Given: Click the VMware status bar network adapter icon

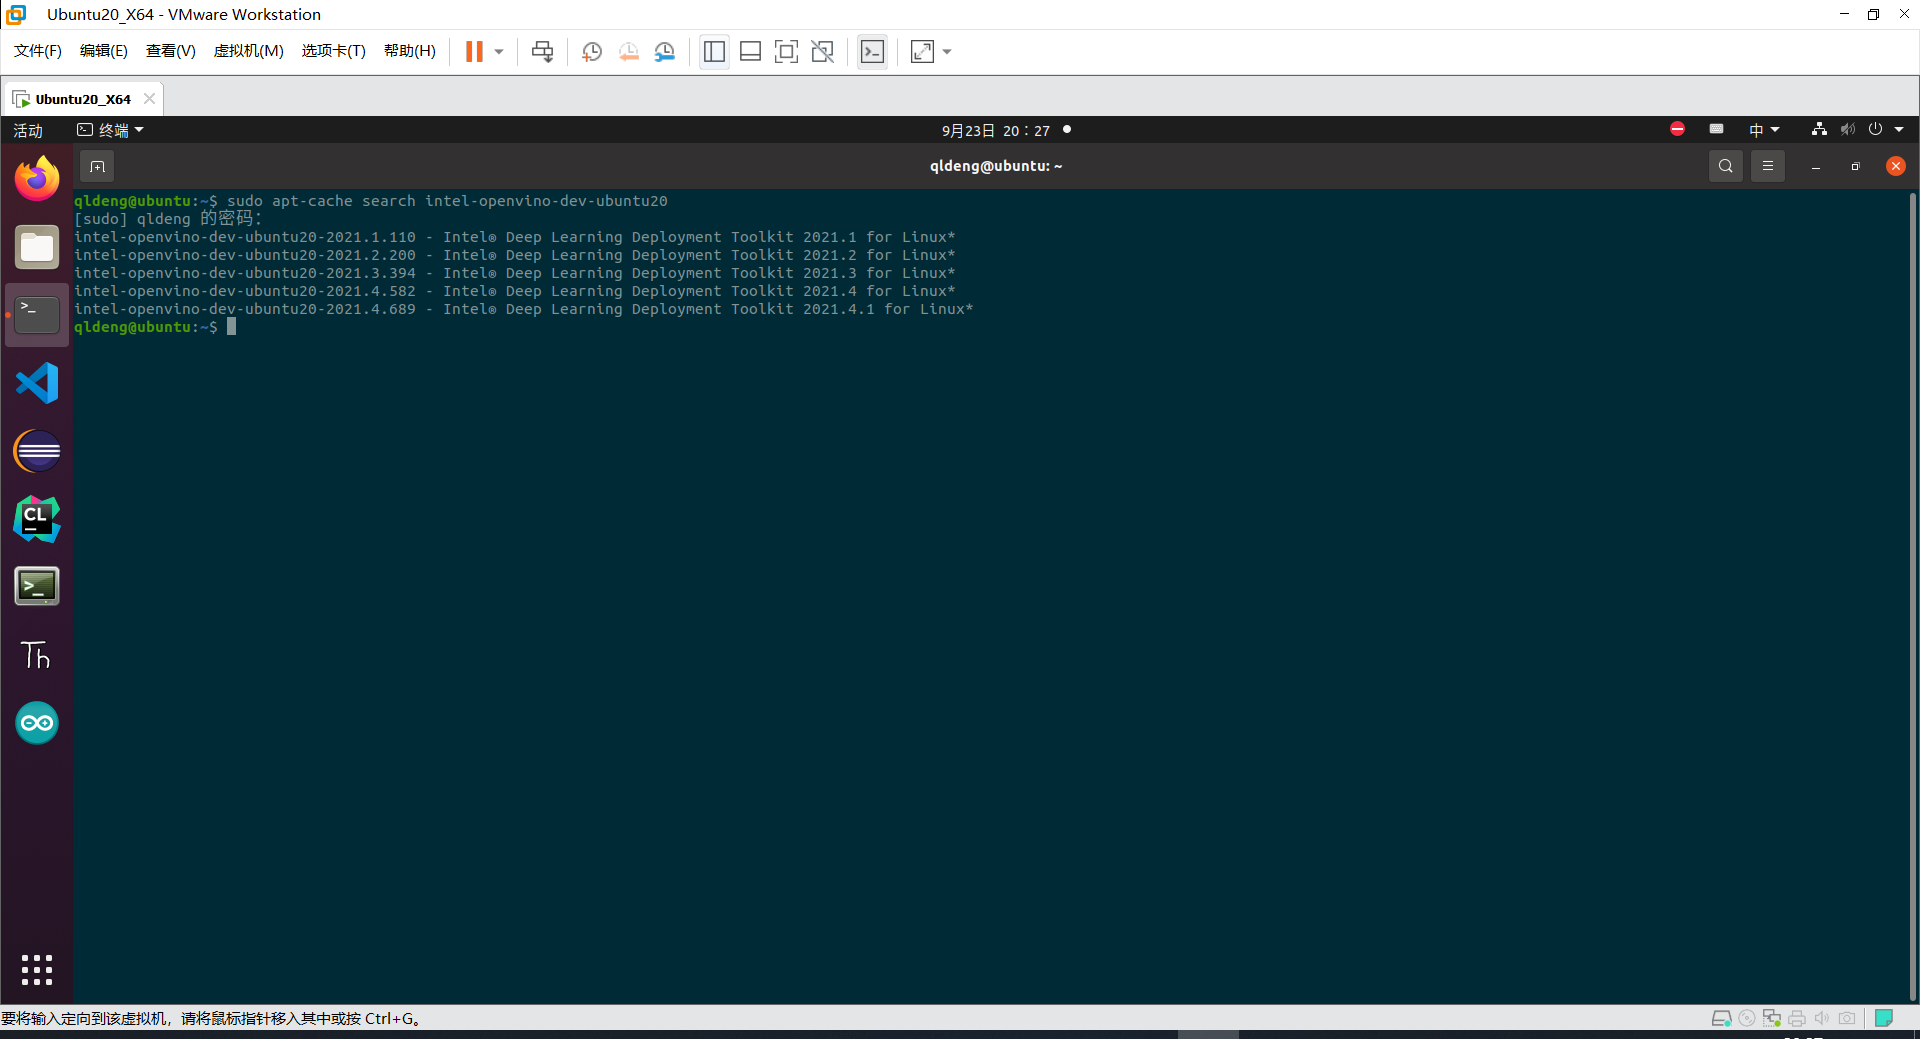Looking at the screenshot, I should [x=1772, y=1018].
